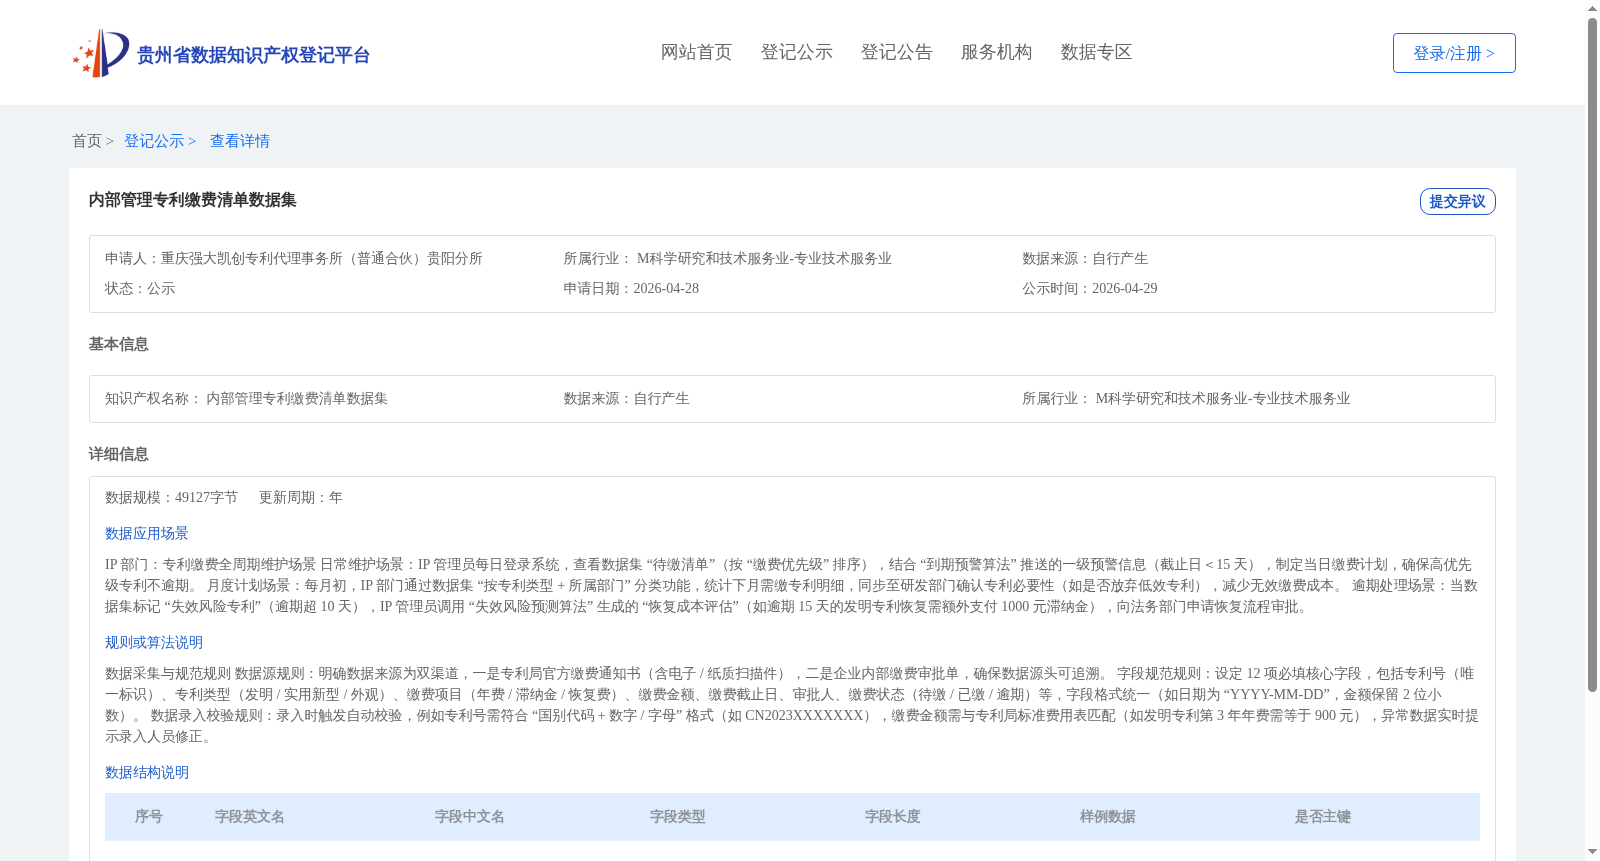Click the 贵州省数据知识产权登记平台 site title
Viewport: 1600px width, 861px height.
coord(253,55)
